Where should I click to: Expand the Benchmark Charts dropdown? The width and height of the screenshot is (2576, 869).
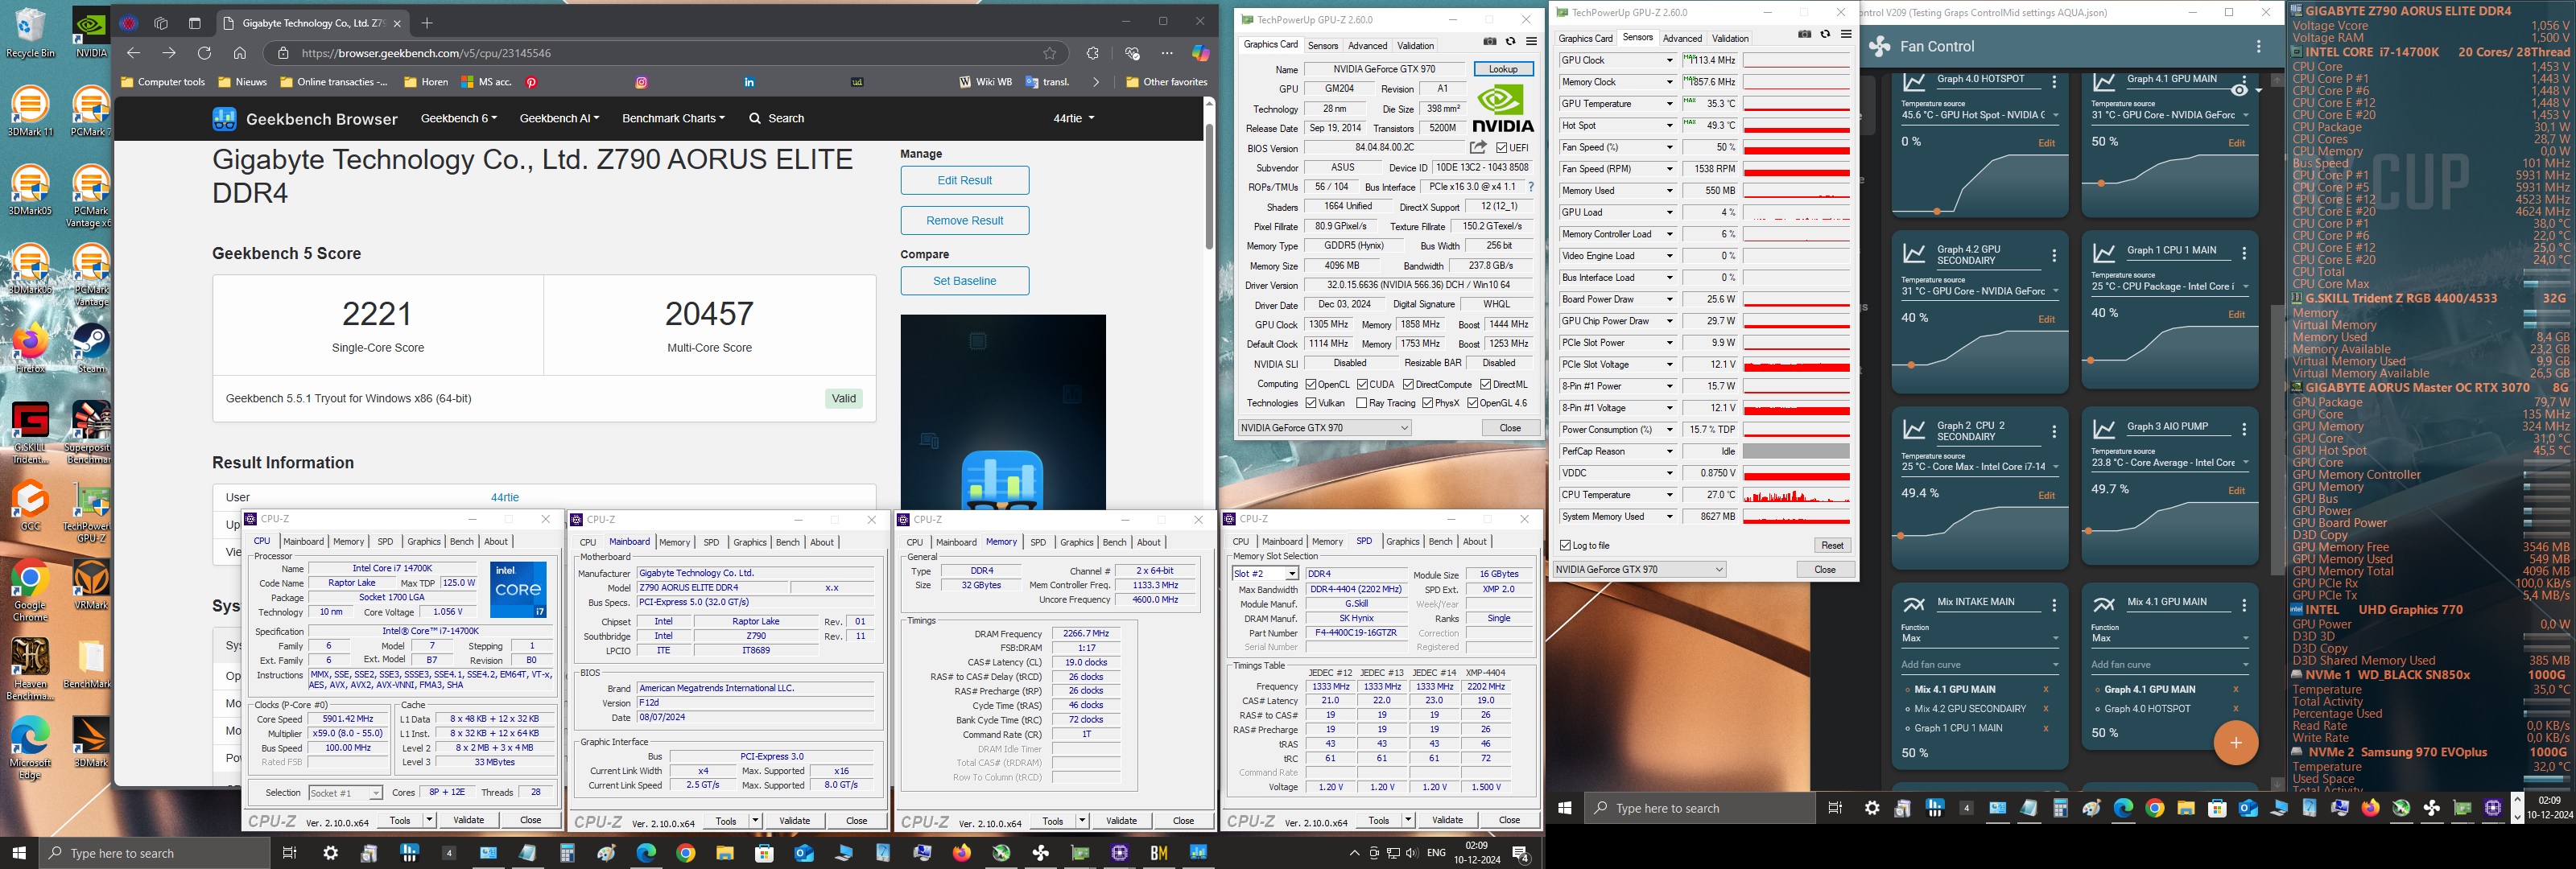673,118
